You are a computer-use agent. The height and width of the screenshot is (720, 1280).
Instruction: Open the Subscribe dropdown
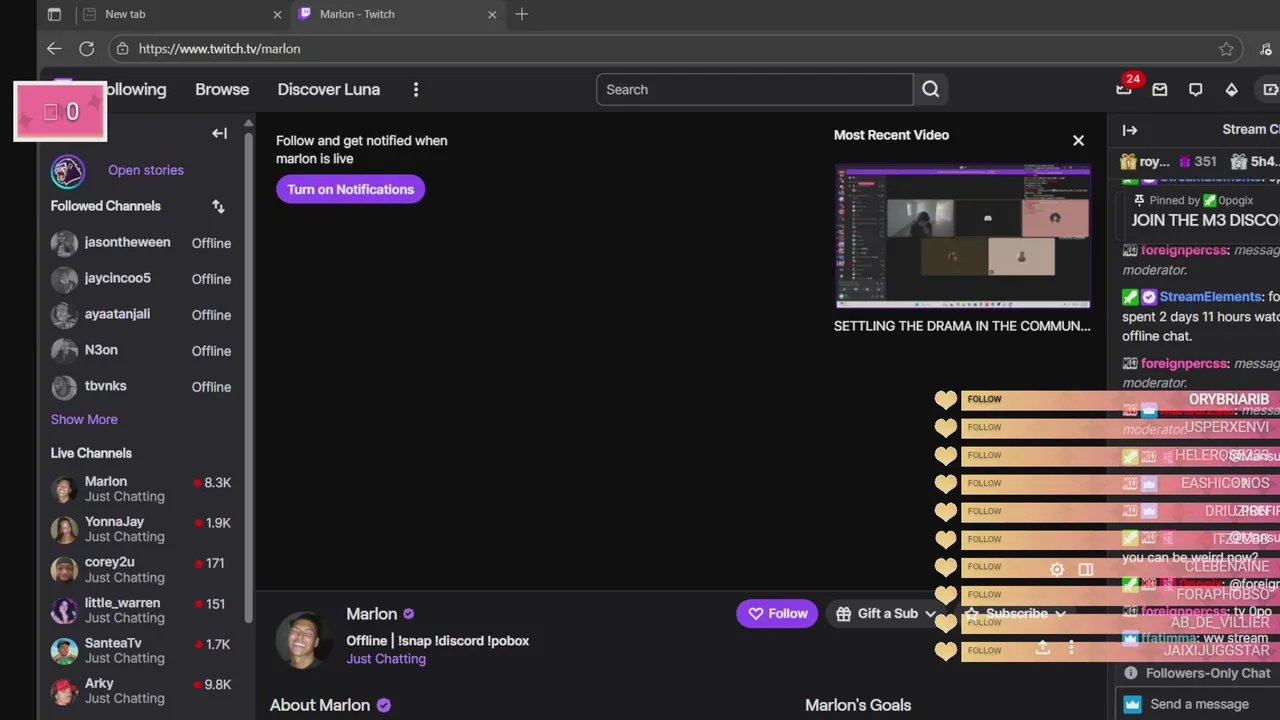click(1015, 613)
